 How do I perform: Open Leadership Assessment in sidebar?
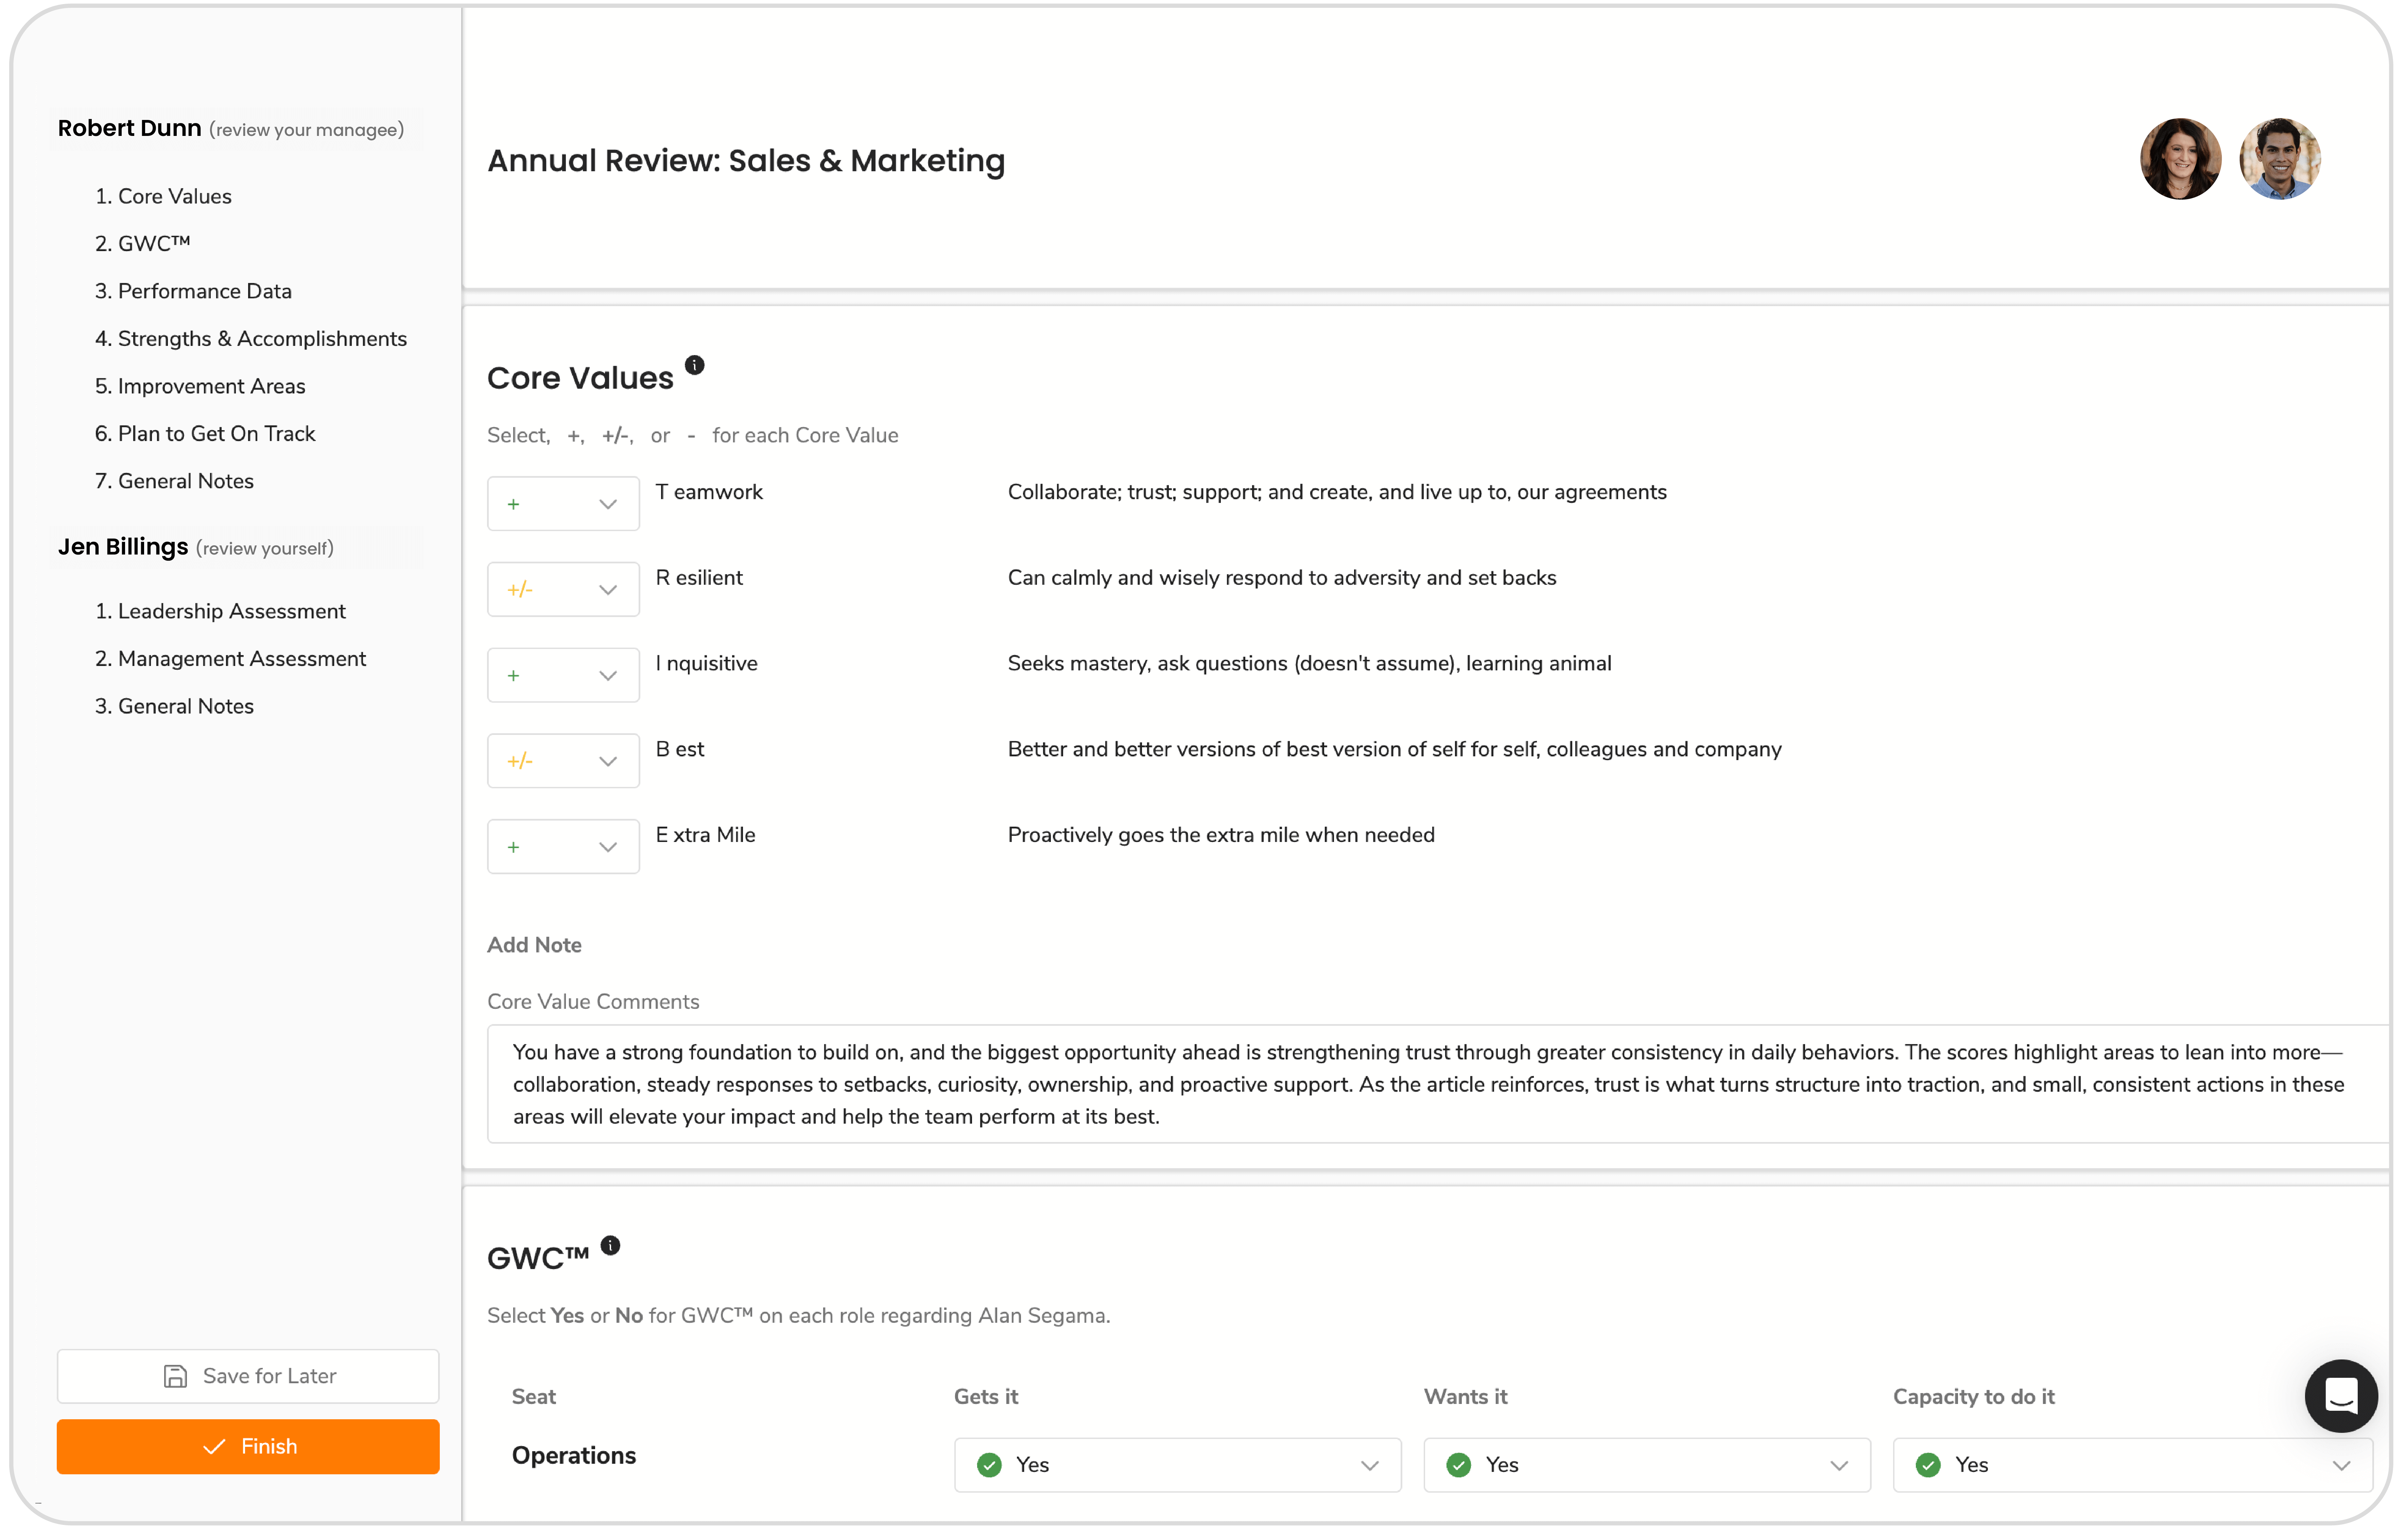point(231,611)
